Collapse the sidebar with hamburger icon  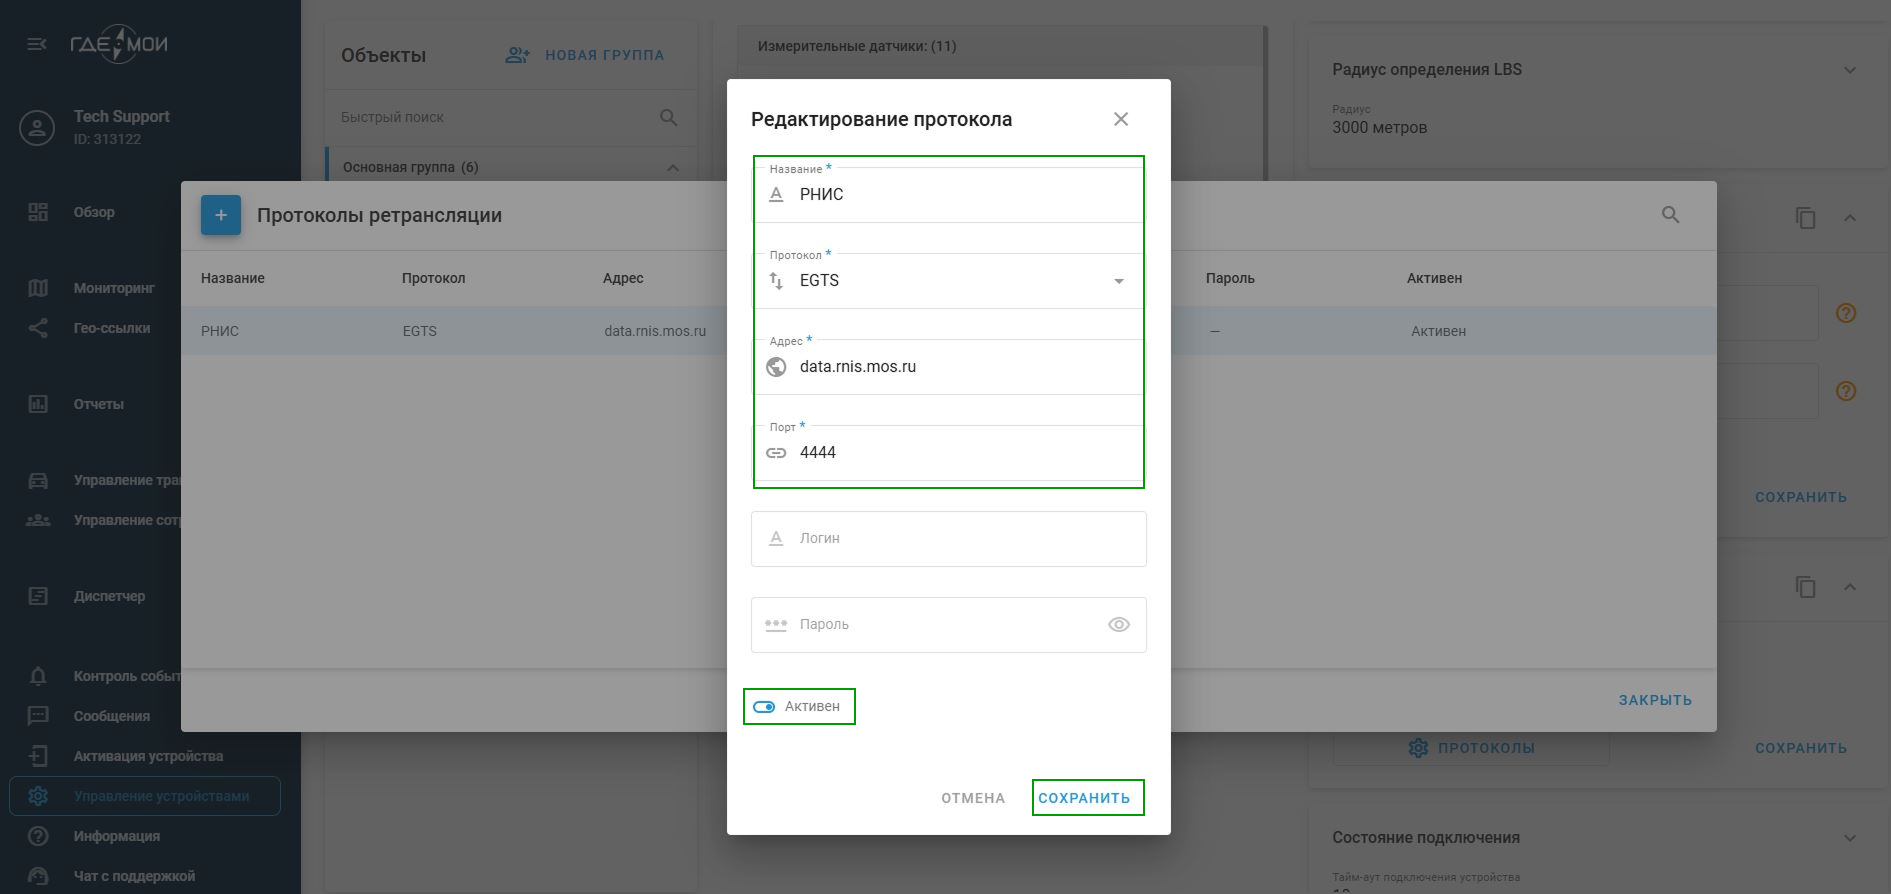pyautogui.click(x=37, y=44)
